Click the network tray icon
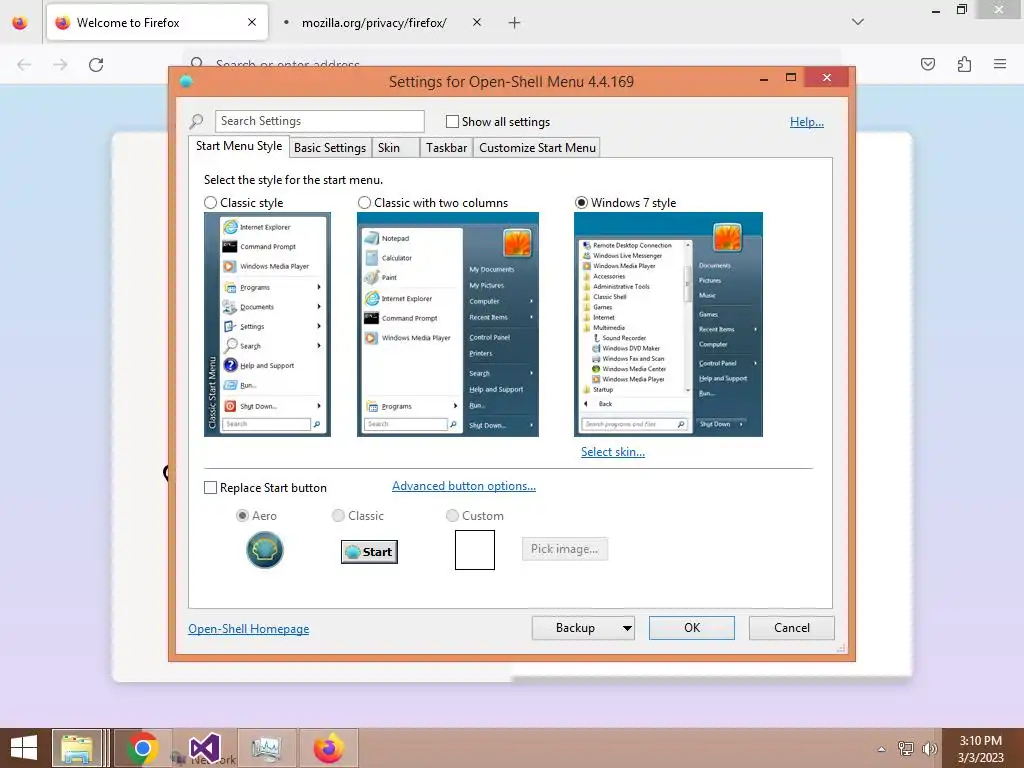 (906, 749)
